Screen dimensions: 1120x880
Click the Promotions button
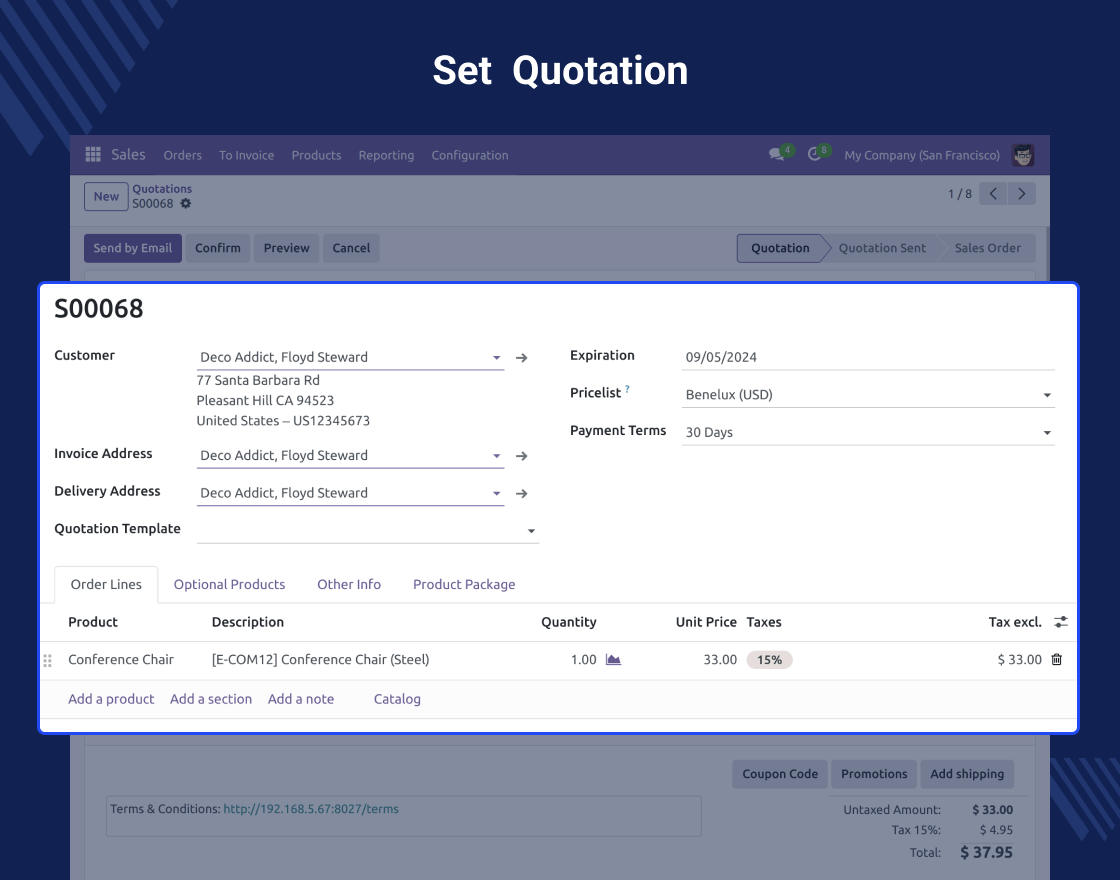(874, 774)
